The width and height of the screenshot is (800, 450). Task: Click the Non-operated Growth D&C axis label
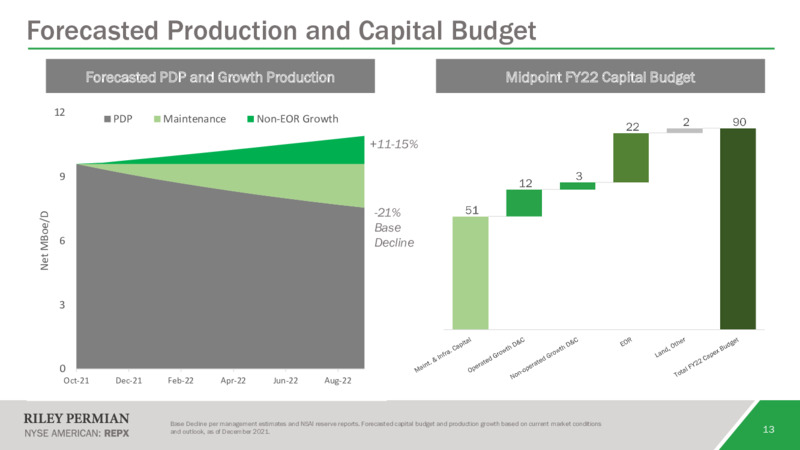tap(544, 359)
